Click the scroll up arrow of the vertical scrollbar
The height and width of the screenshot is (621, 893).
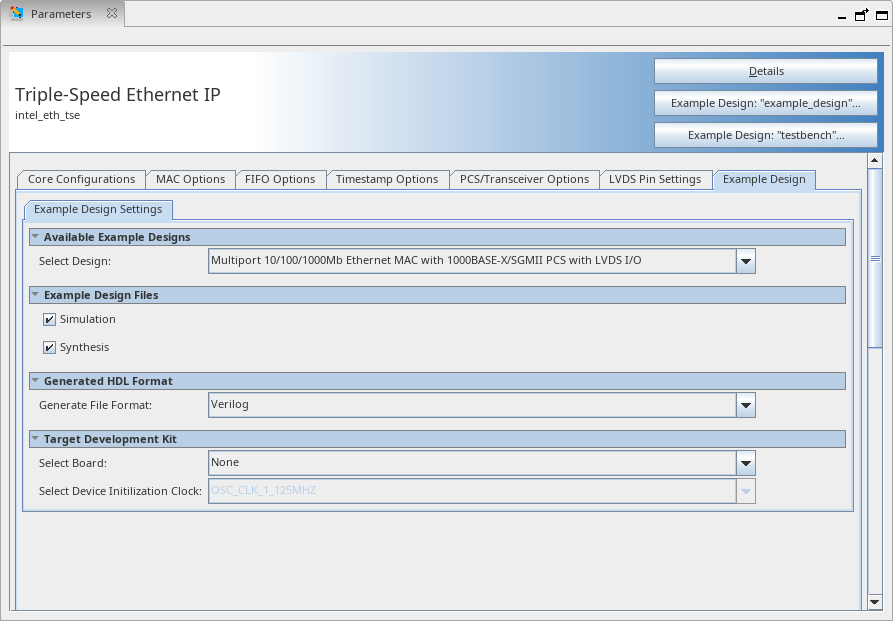pos(875,161)
